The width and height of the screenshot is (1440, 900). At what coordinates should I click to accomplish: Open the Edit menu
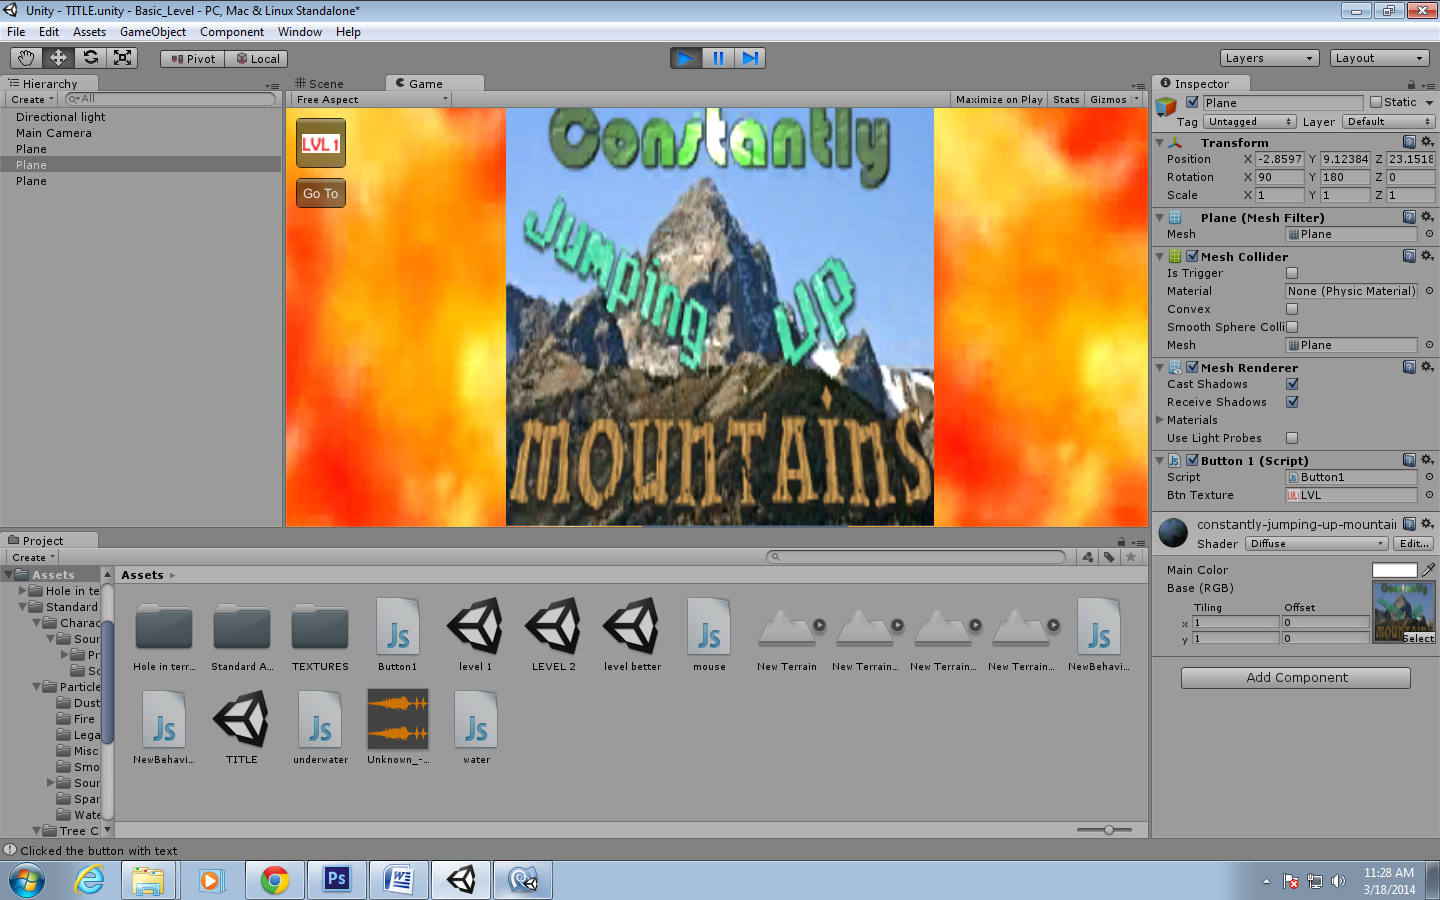tap(49, 32)
